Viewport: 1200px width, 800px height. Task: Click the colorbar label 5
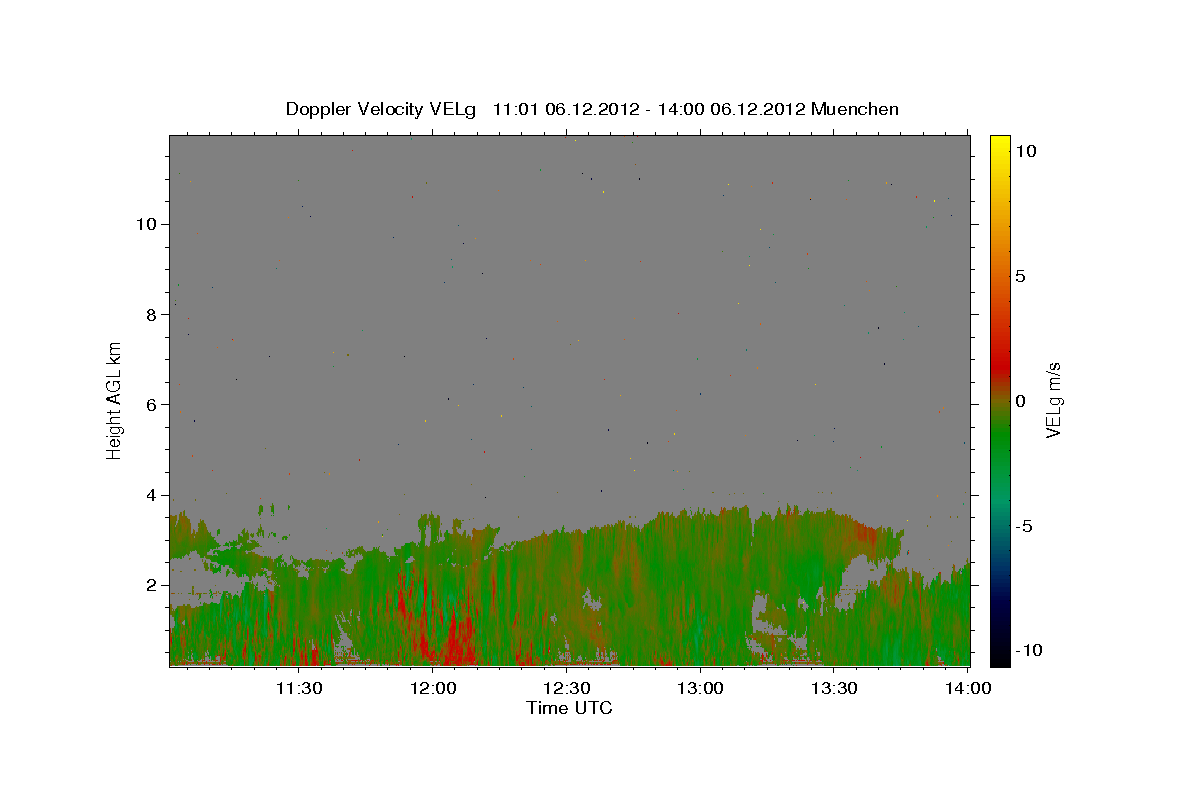click(1021, 276)
